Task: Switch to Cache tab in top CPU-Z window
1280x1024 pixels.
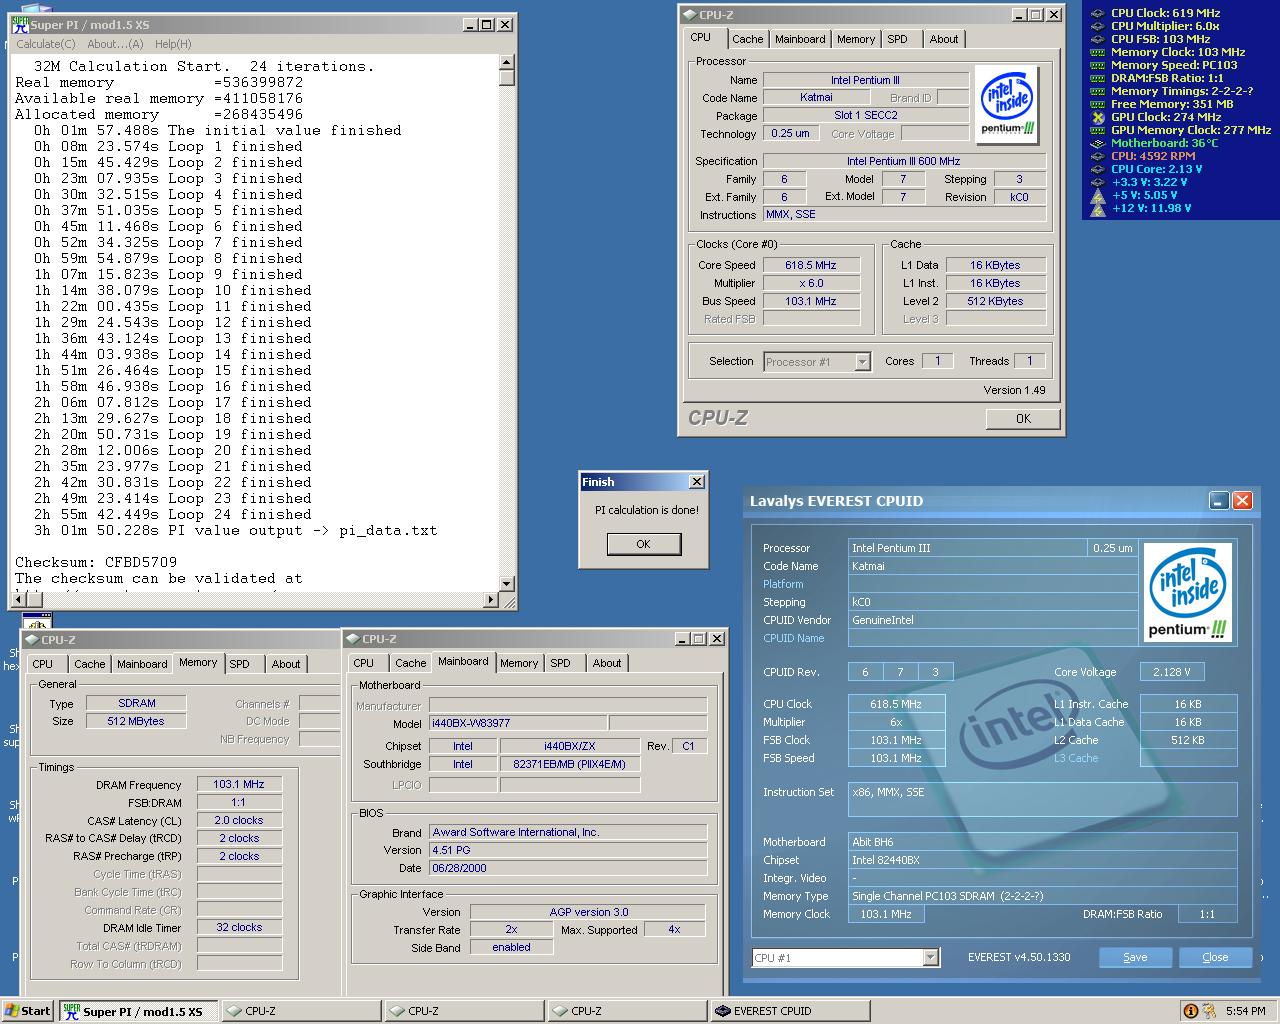Action: click(x=747, y=39)
